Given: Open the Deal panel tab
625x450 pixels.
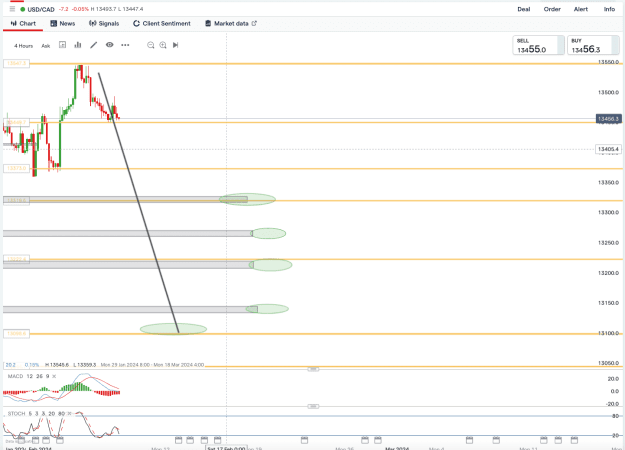Looking at the screenshot, I should pyautogui.click(x=524, y=9).
